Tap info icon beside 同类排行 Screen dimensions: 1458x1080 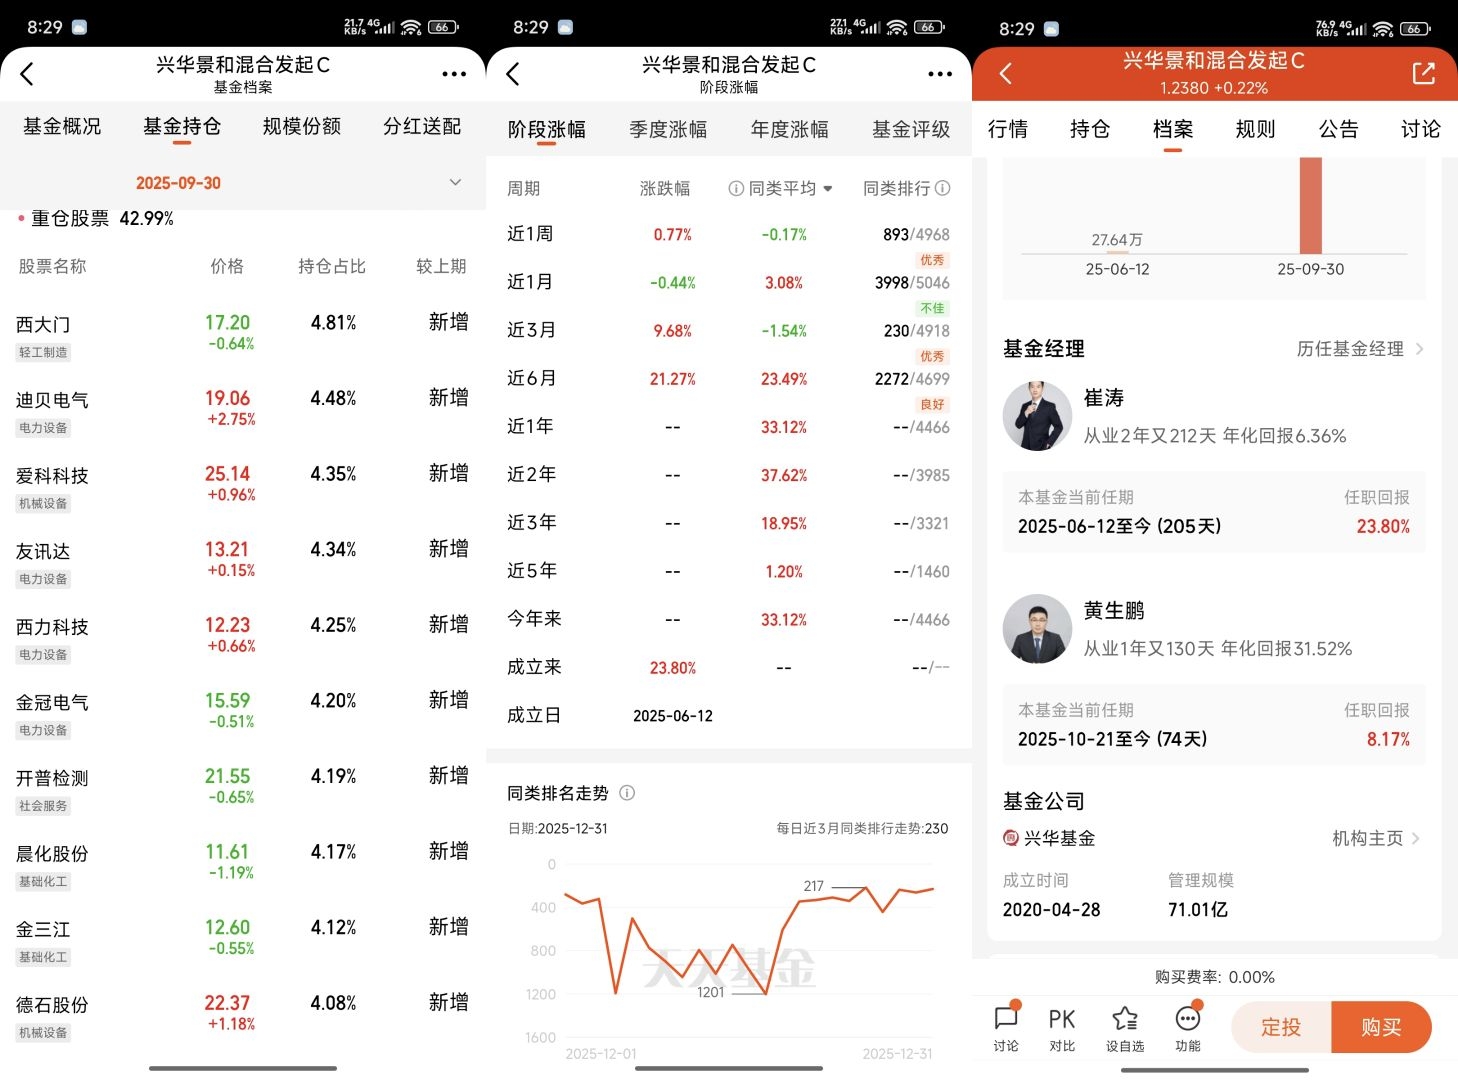tap(942, 188)
